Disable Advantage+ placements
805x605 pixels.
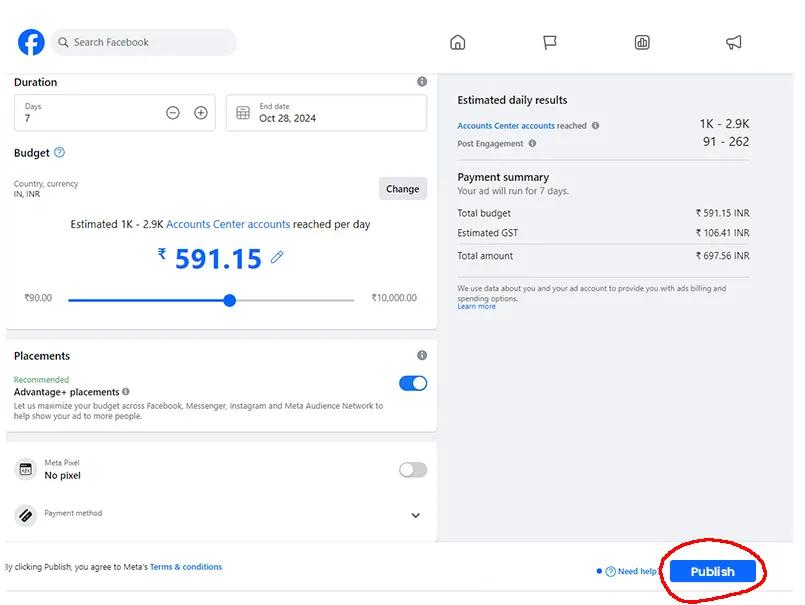pyautogui.click(x=412, y=383)
